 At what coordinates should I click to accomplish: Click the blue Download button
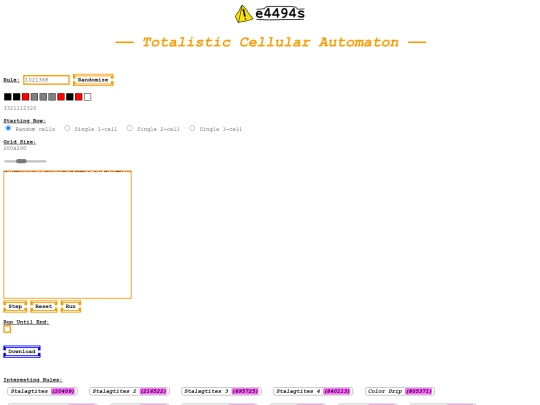[22, 352]
